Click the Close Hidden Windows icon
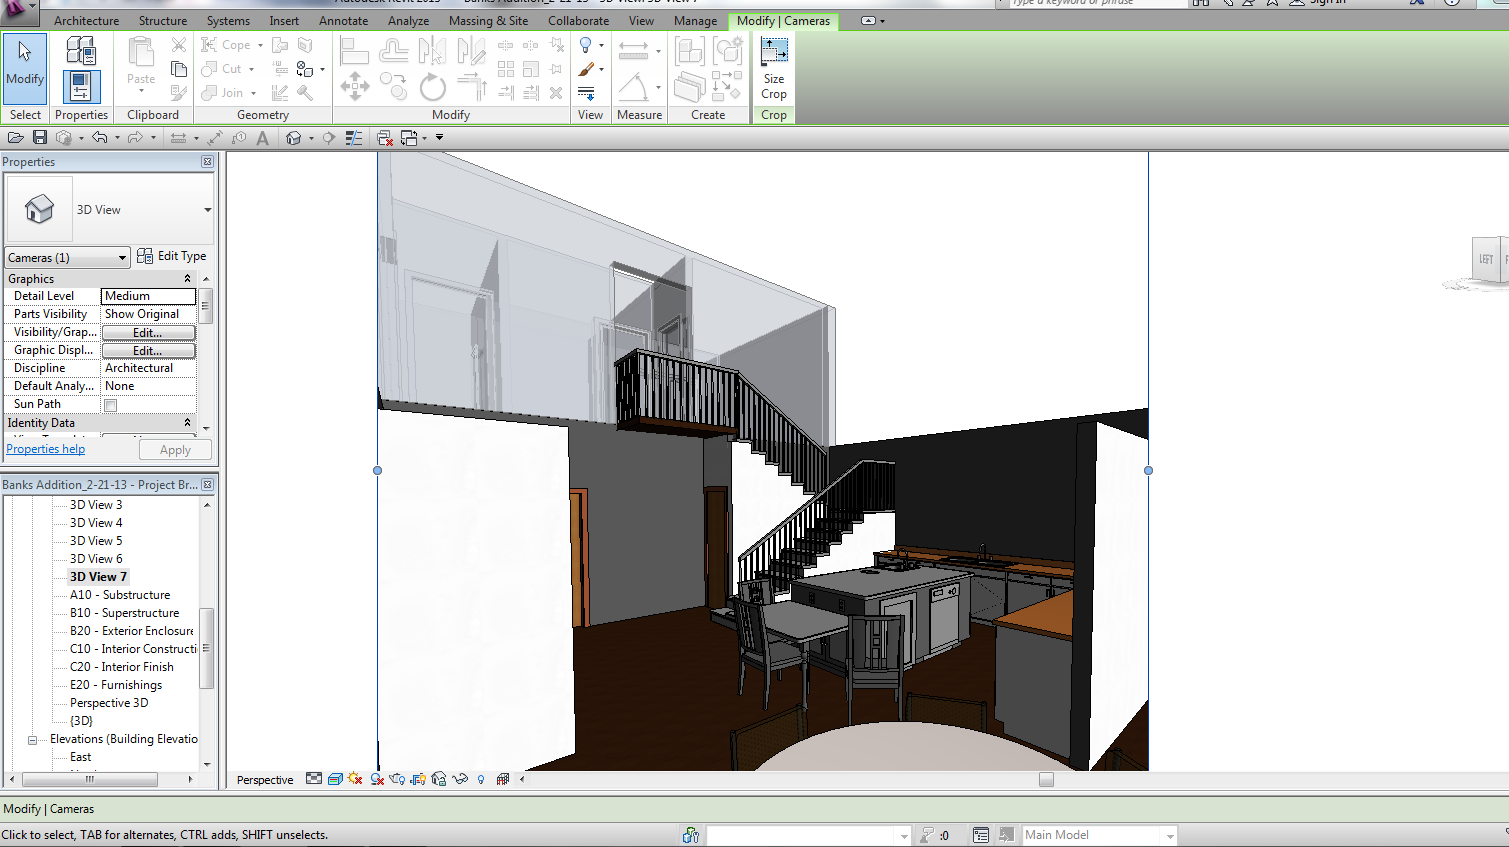1509x847 pixels. [384, 138]
